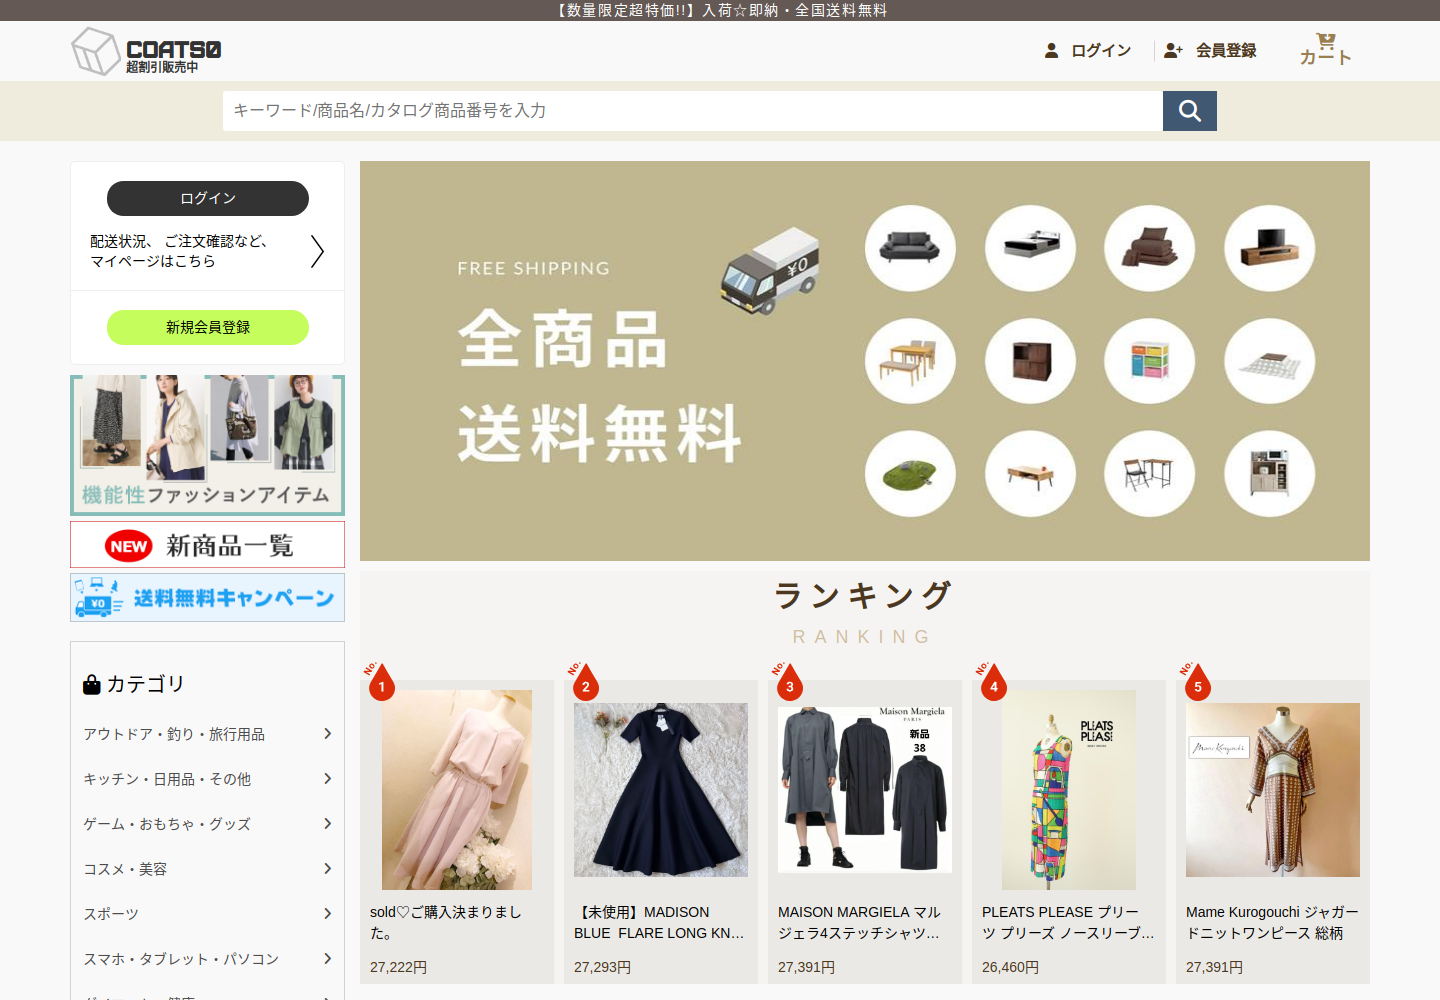Select the dark wooden cabinet circle icon
Viewport: 1440px width, 1000px height.
click(x=1030, y=361)
